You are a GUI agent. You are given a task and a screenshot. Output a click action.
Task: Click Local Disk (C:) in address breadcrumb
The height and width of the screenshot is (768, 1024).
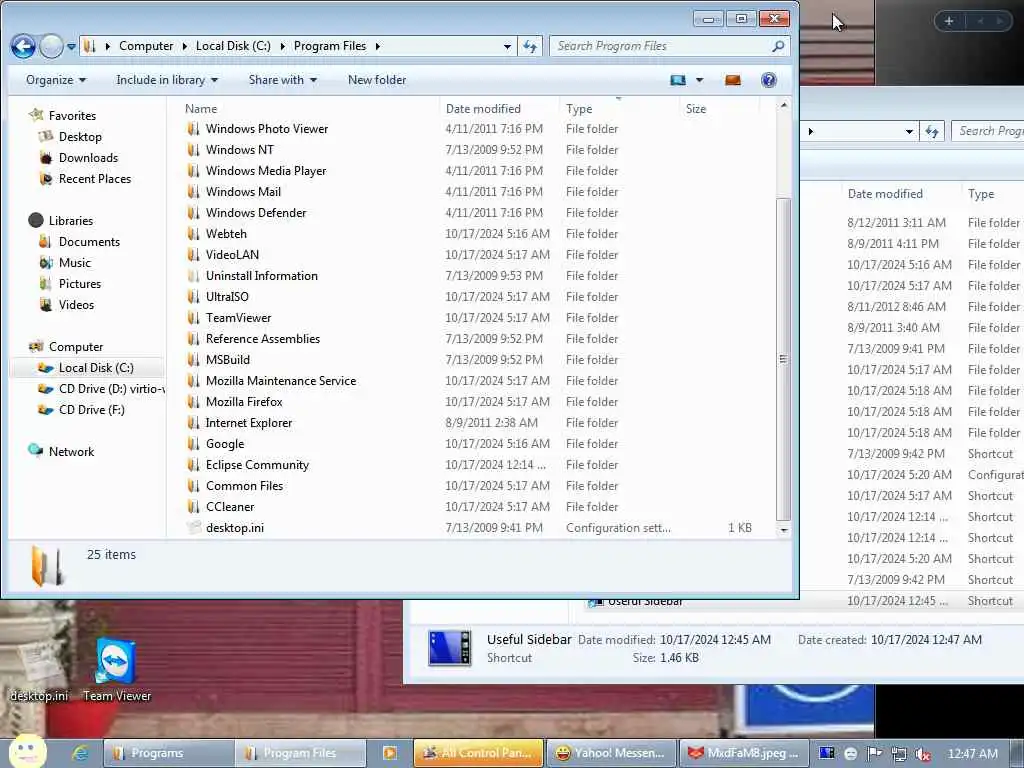[x=233, y=46]
